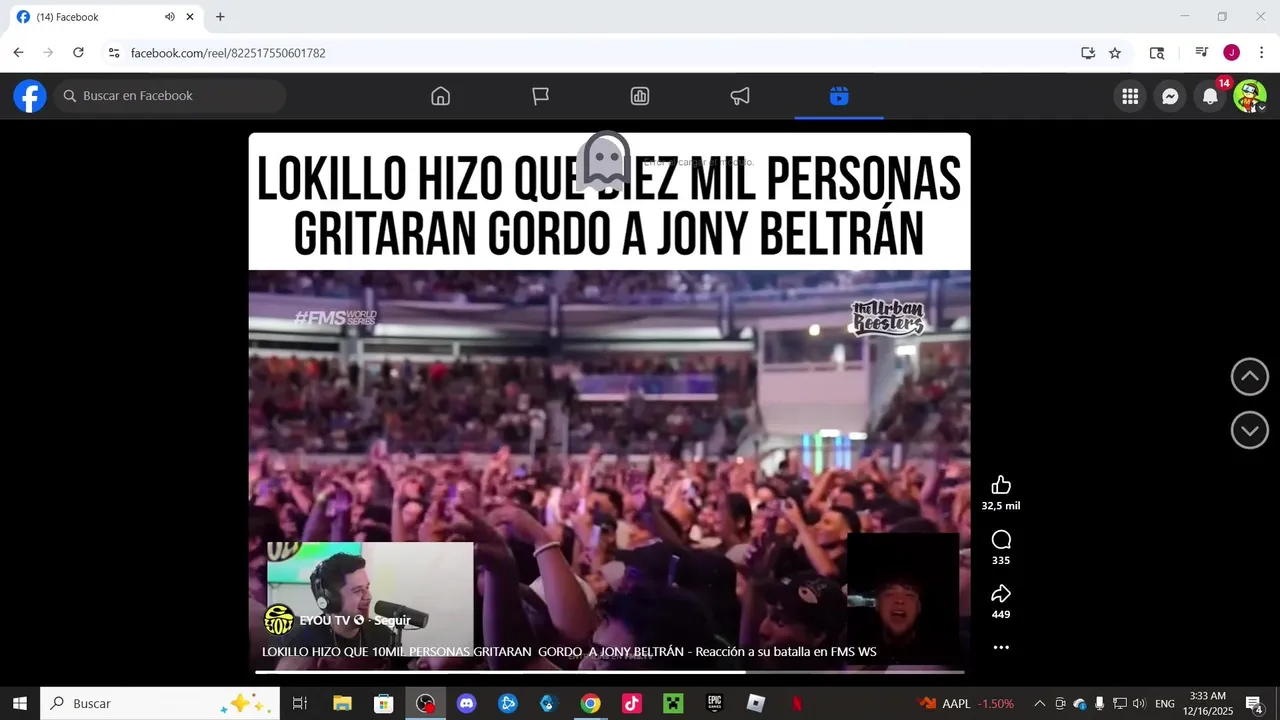Open the Facebook logo home link

pyautogui.click(x=30, y=96)
